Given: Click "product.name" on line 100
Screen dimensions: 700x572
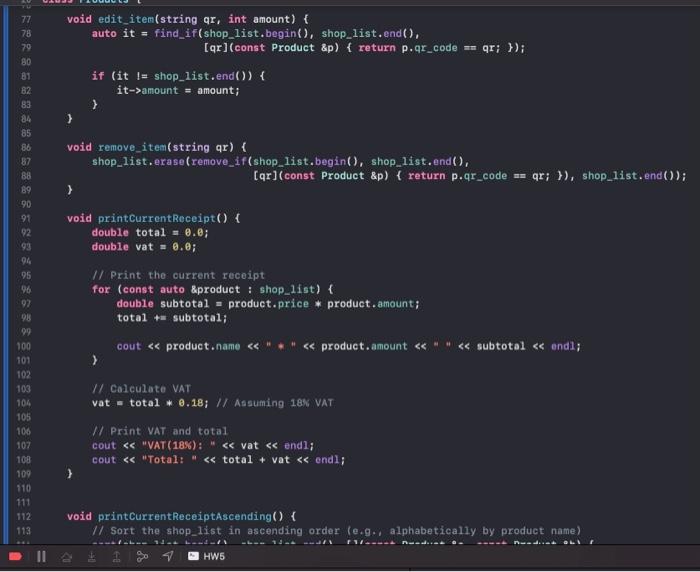Looking at the screenshot, I should click(x=203, y=347).
